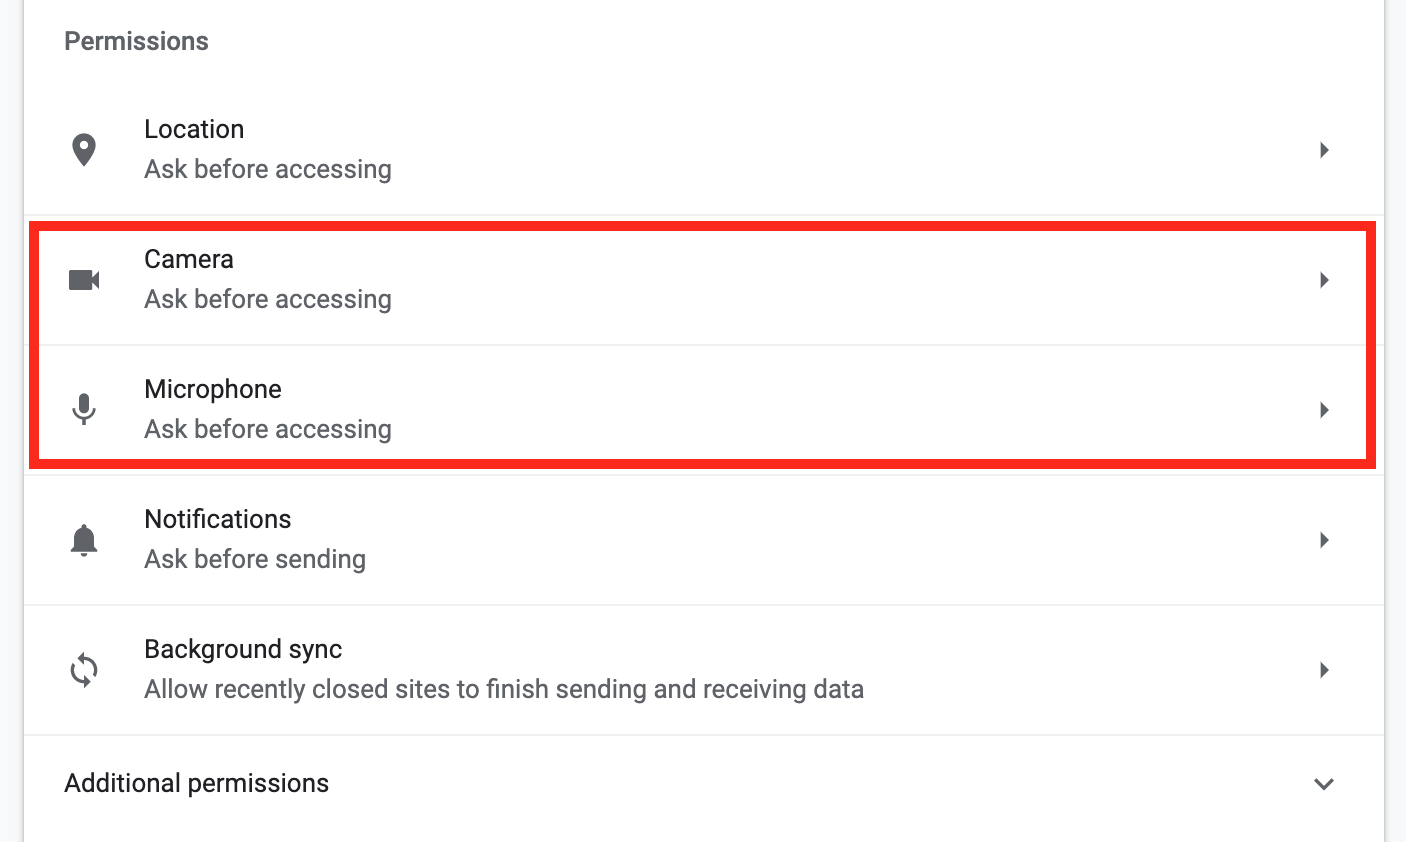Screen dimensions: 1406x842
Task: Open the Location permission settings
Action: (x=704, y=150)
